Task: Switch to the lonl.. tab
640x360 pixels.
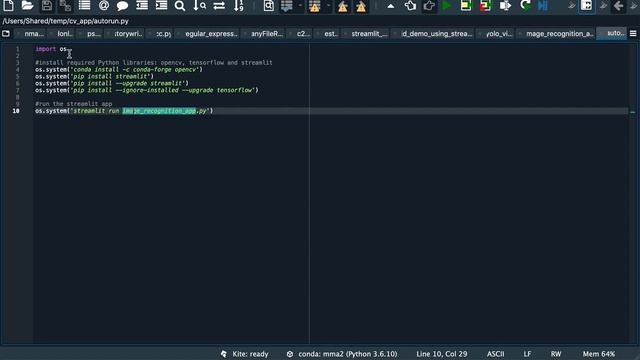Action: pos(64,33)
